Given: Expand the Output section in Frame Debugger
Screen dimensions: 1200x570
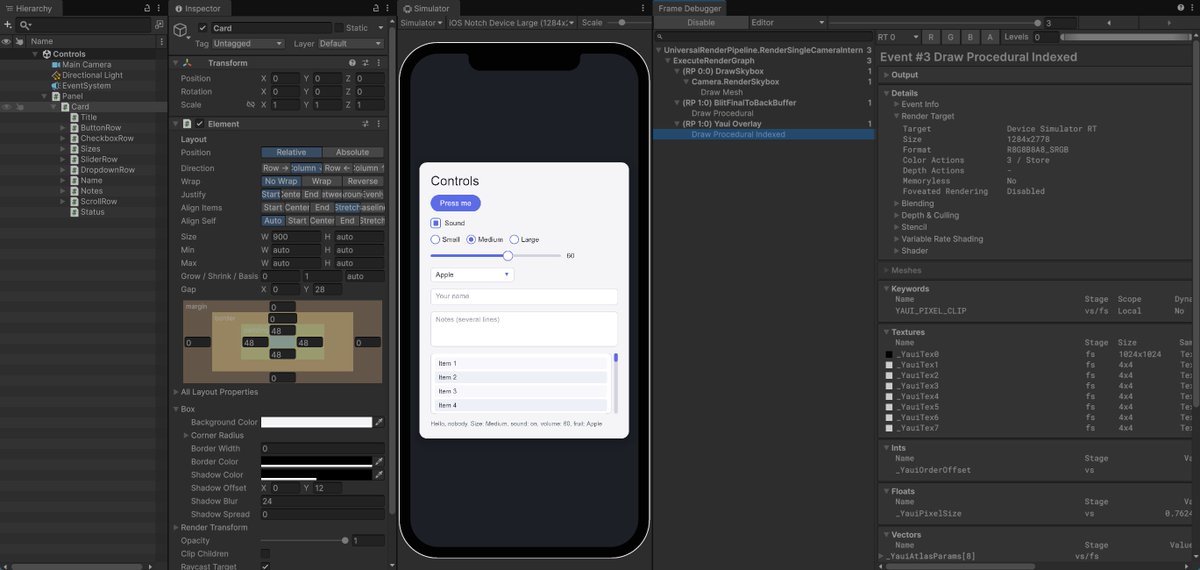Looking at the screenshot, I should 887,75.
